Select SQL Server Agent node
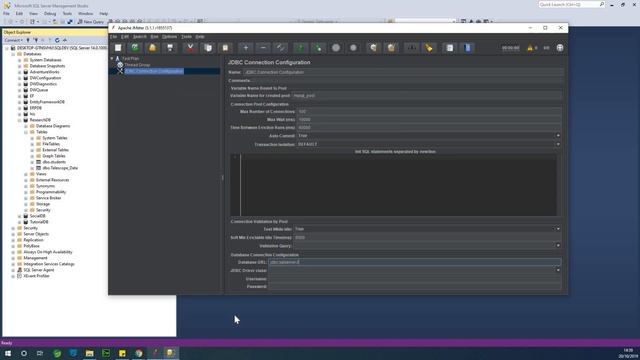Screen dimensions: 640x360 click(x=38, y=270)
